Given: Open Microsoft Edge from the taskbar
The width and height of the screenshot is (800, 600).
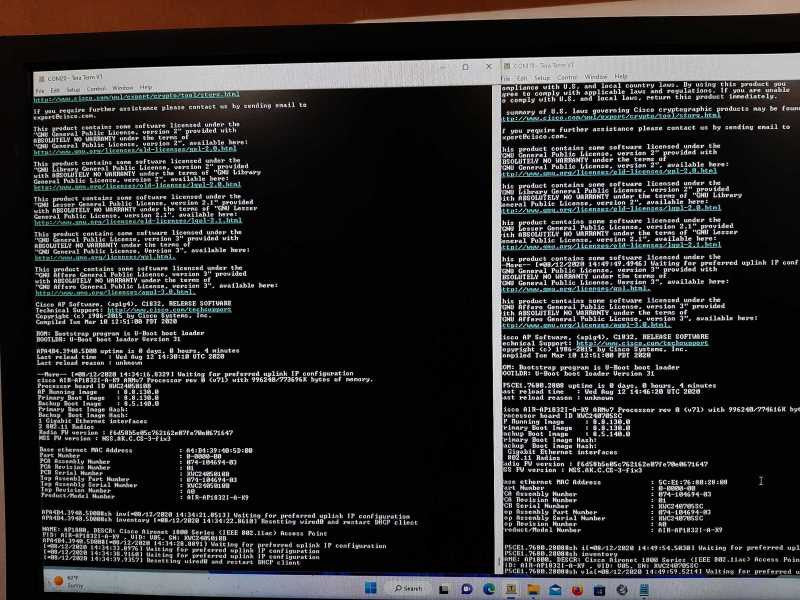Looking at the screenshot, I should point(489,589).
